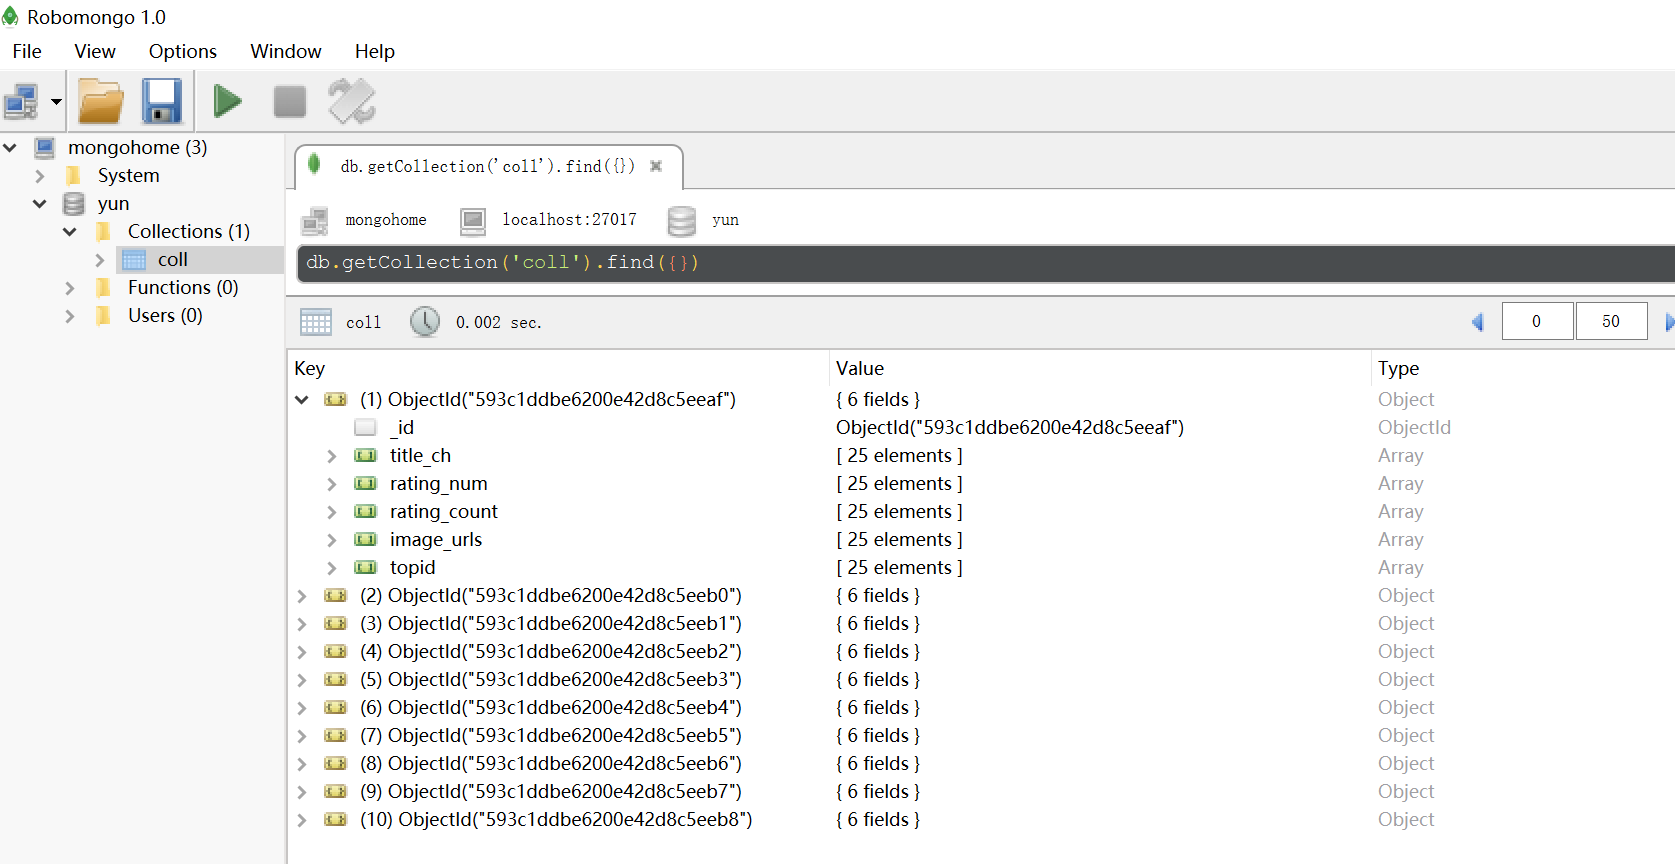Click the coll table icon in sidebar
This screenshot has height=864, width=1675.
click(134, 260)
